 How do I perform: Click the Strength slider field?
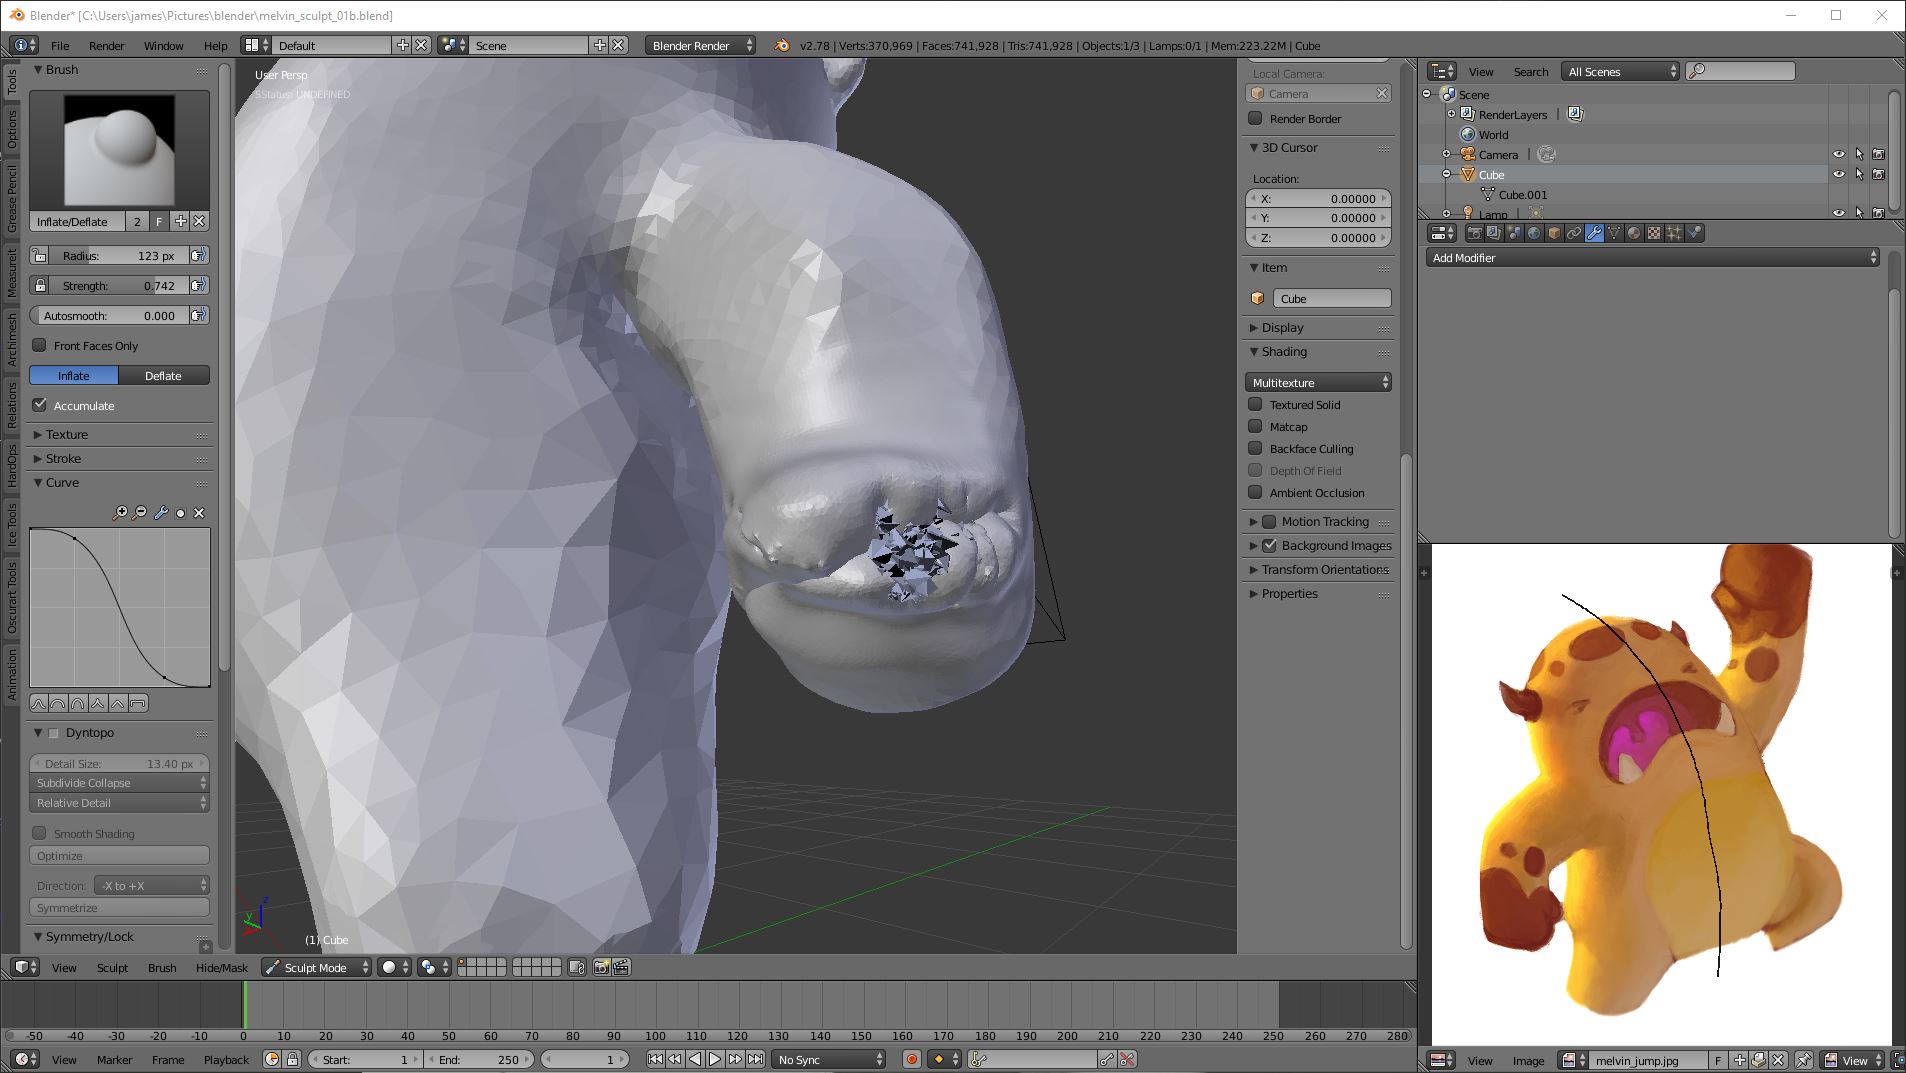[x=119, y=285]
